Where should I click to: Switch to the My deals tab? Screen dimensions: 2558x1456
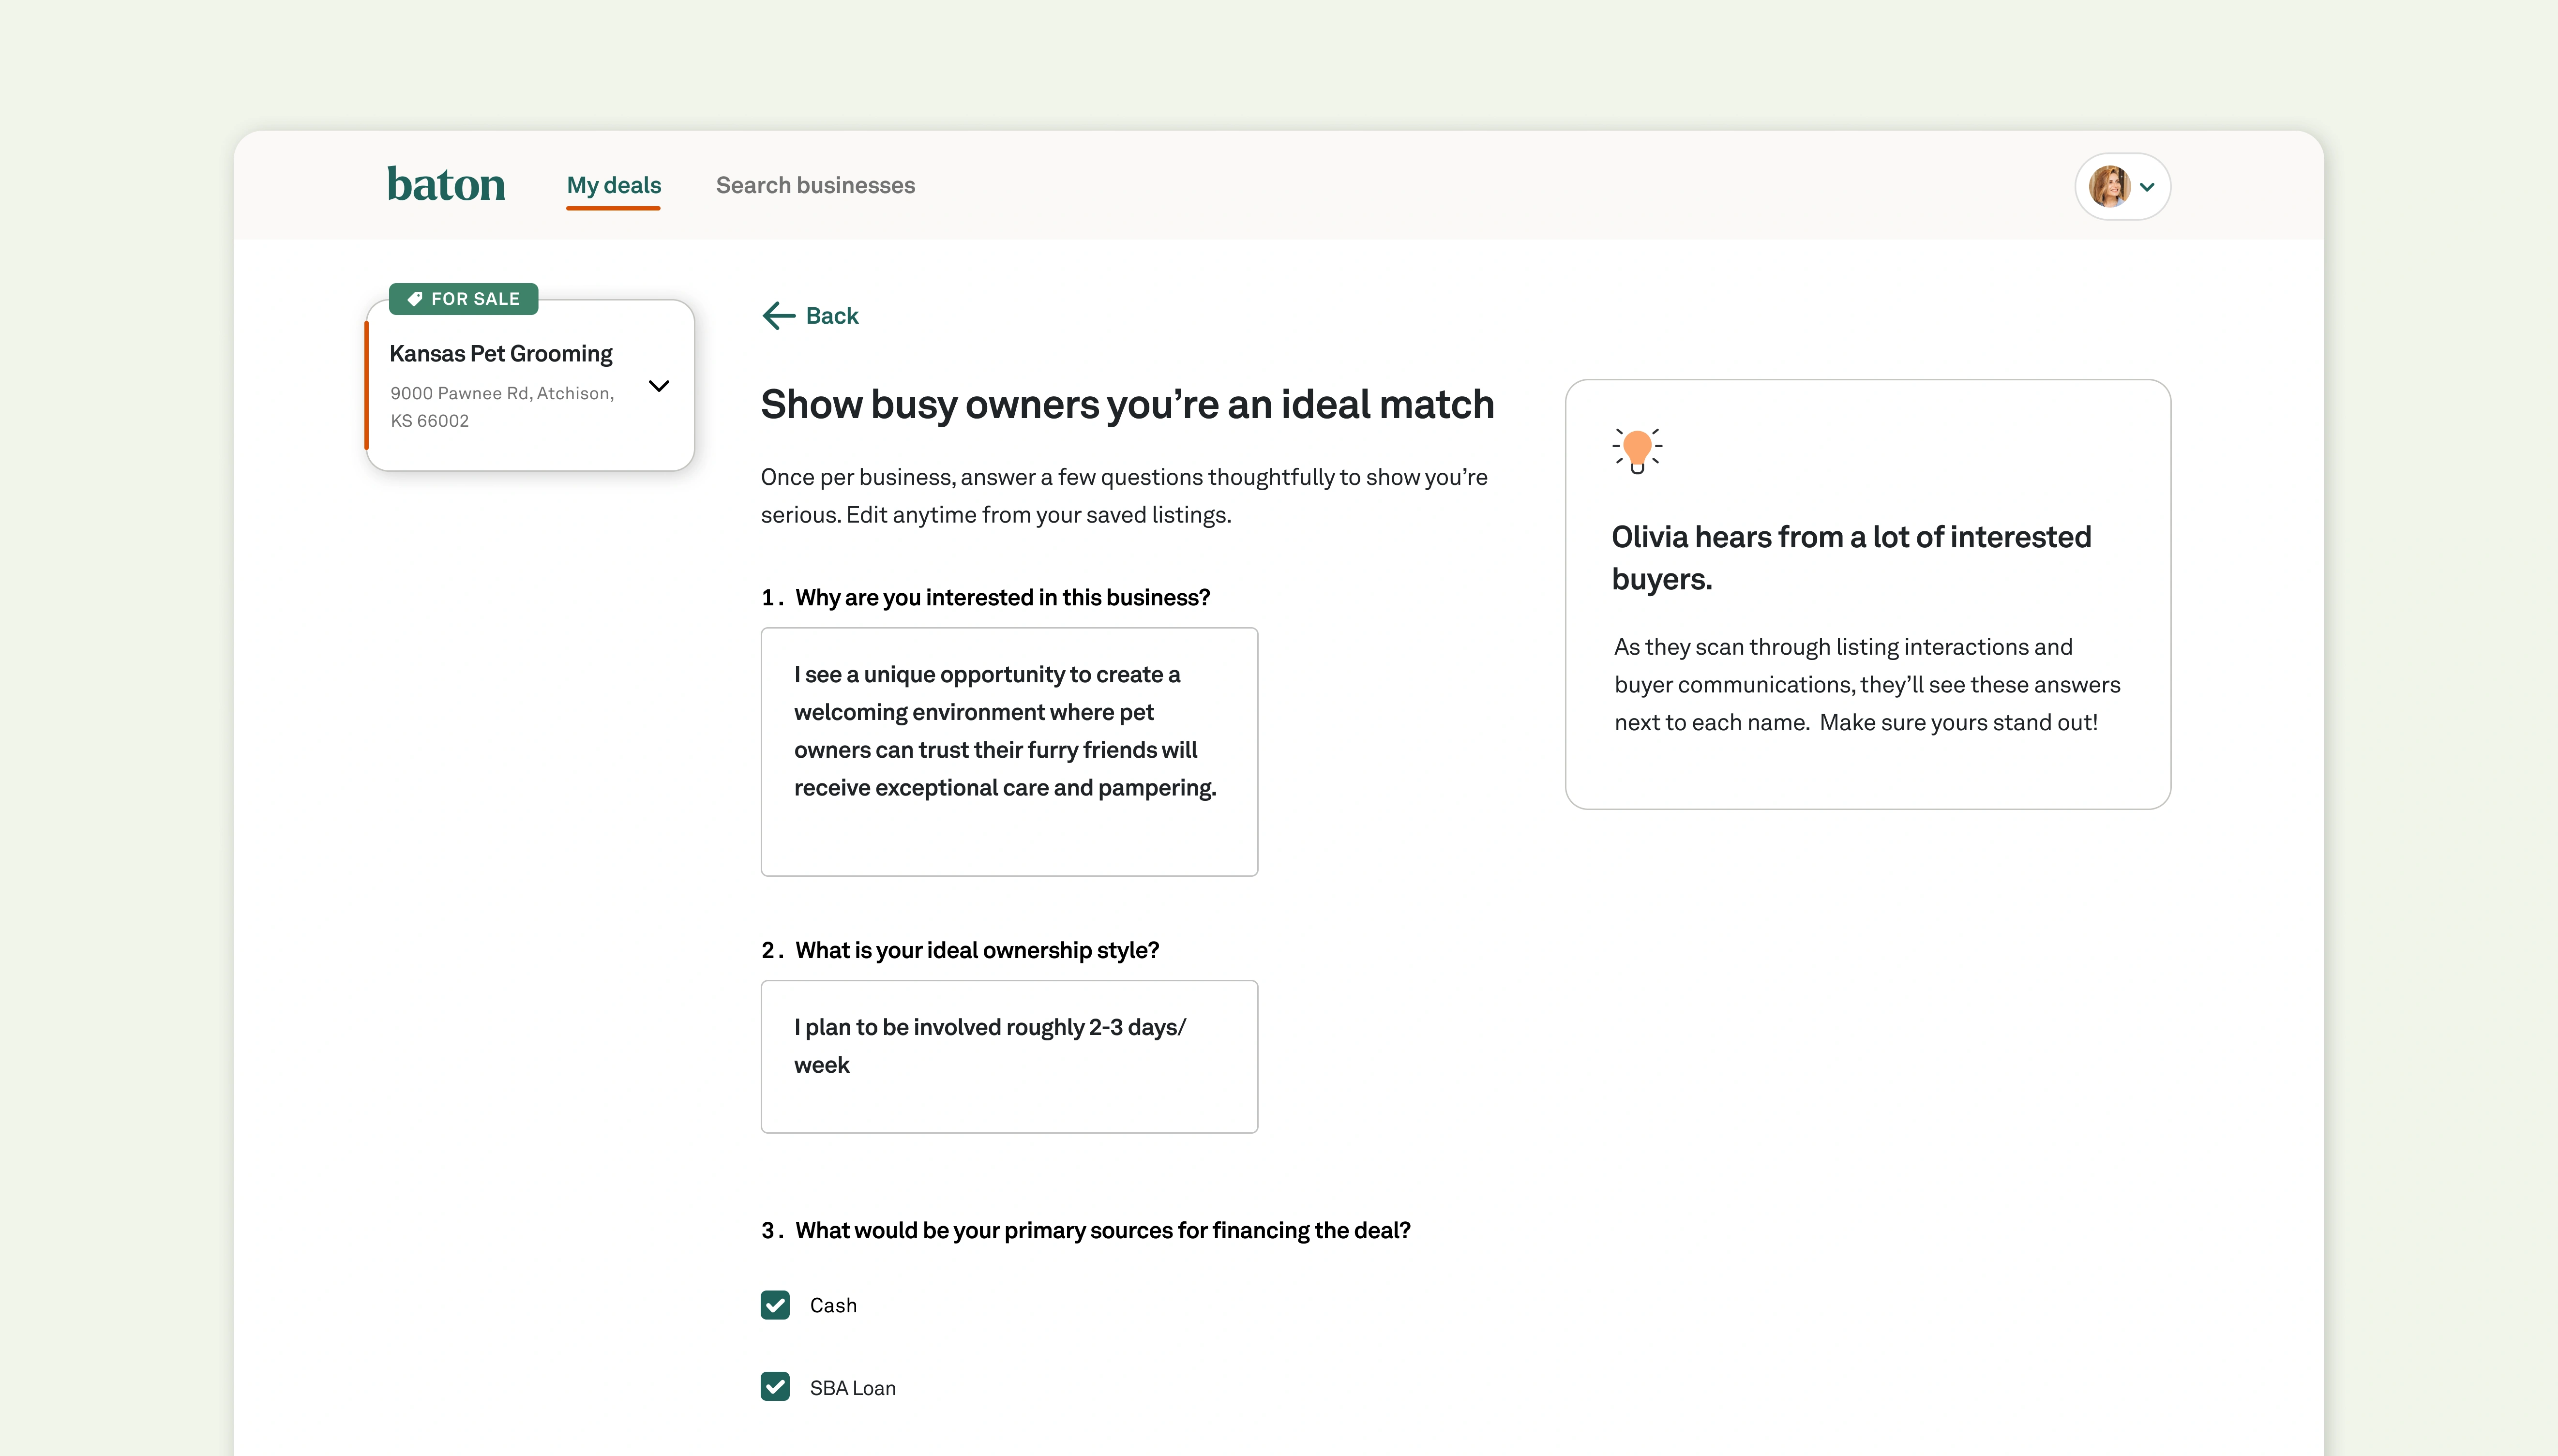click(613, 185)
